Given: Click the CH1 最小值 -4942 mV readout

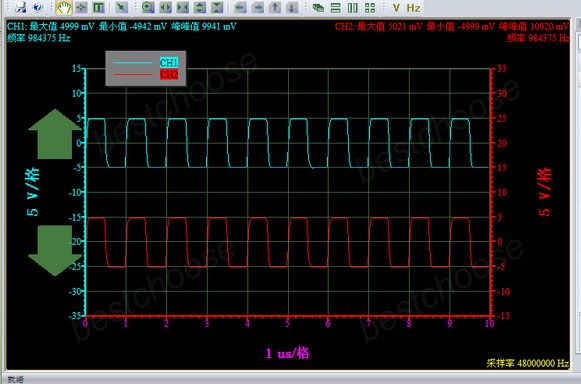Looking at the screenshot, I should 133,26.
